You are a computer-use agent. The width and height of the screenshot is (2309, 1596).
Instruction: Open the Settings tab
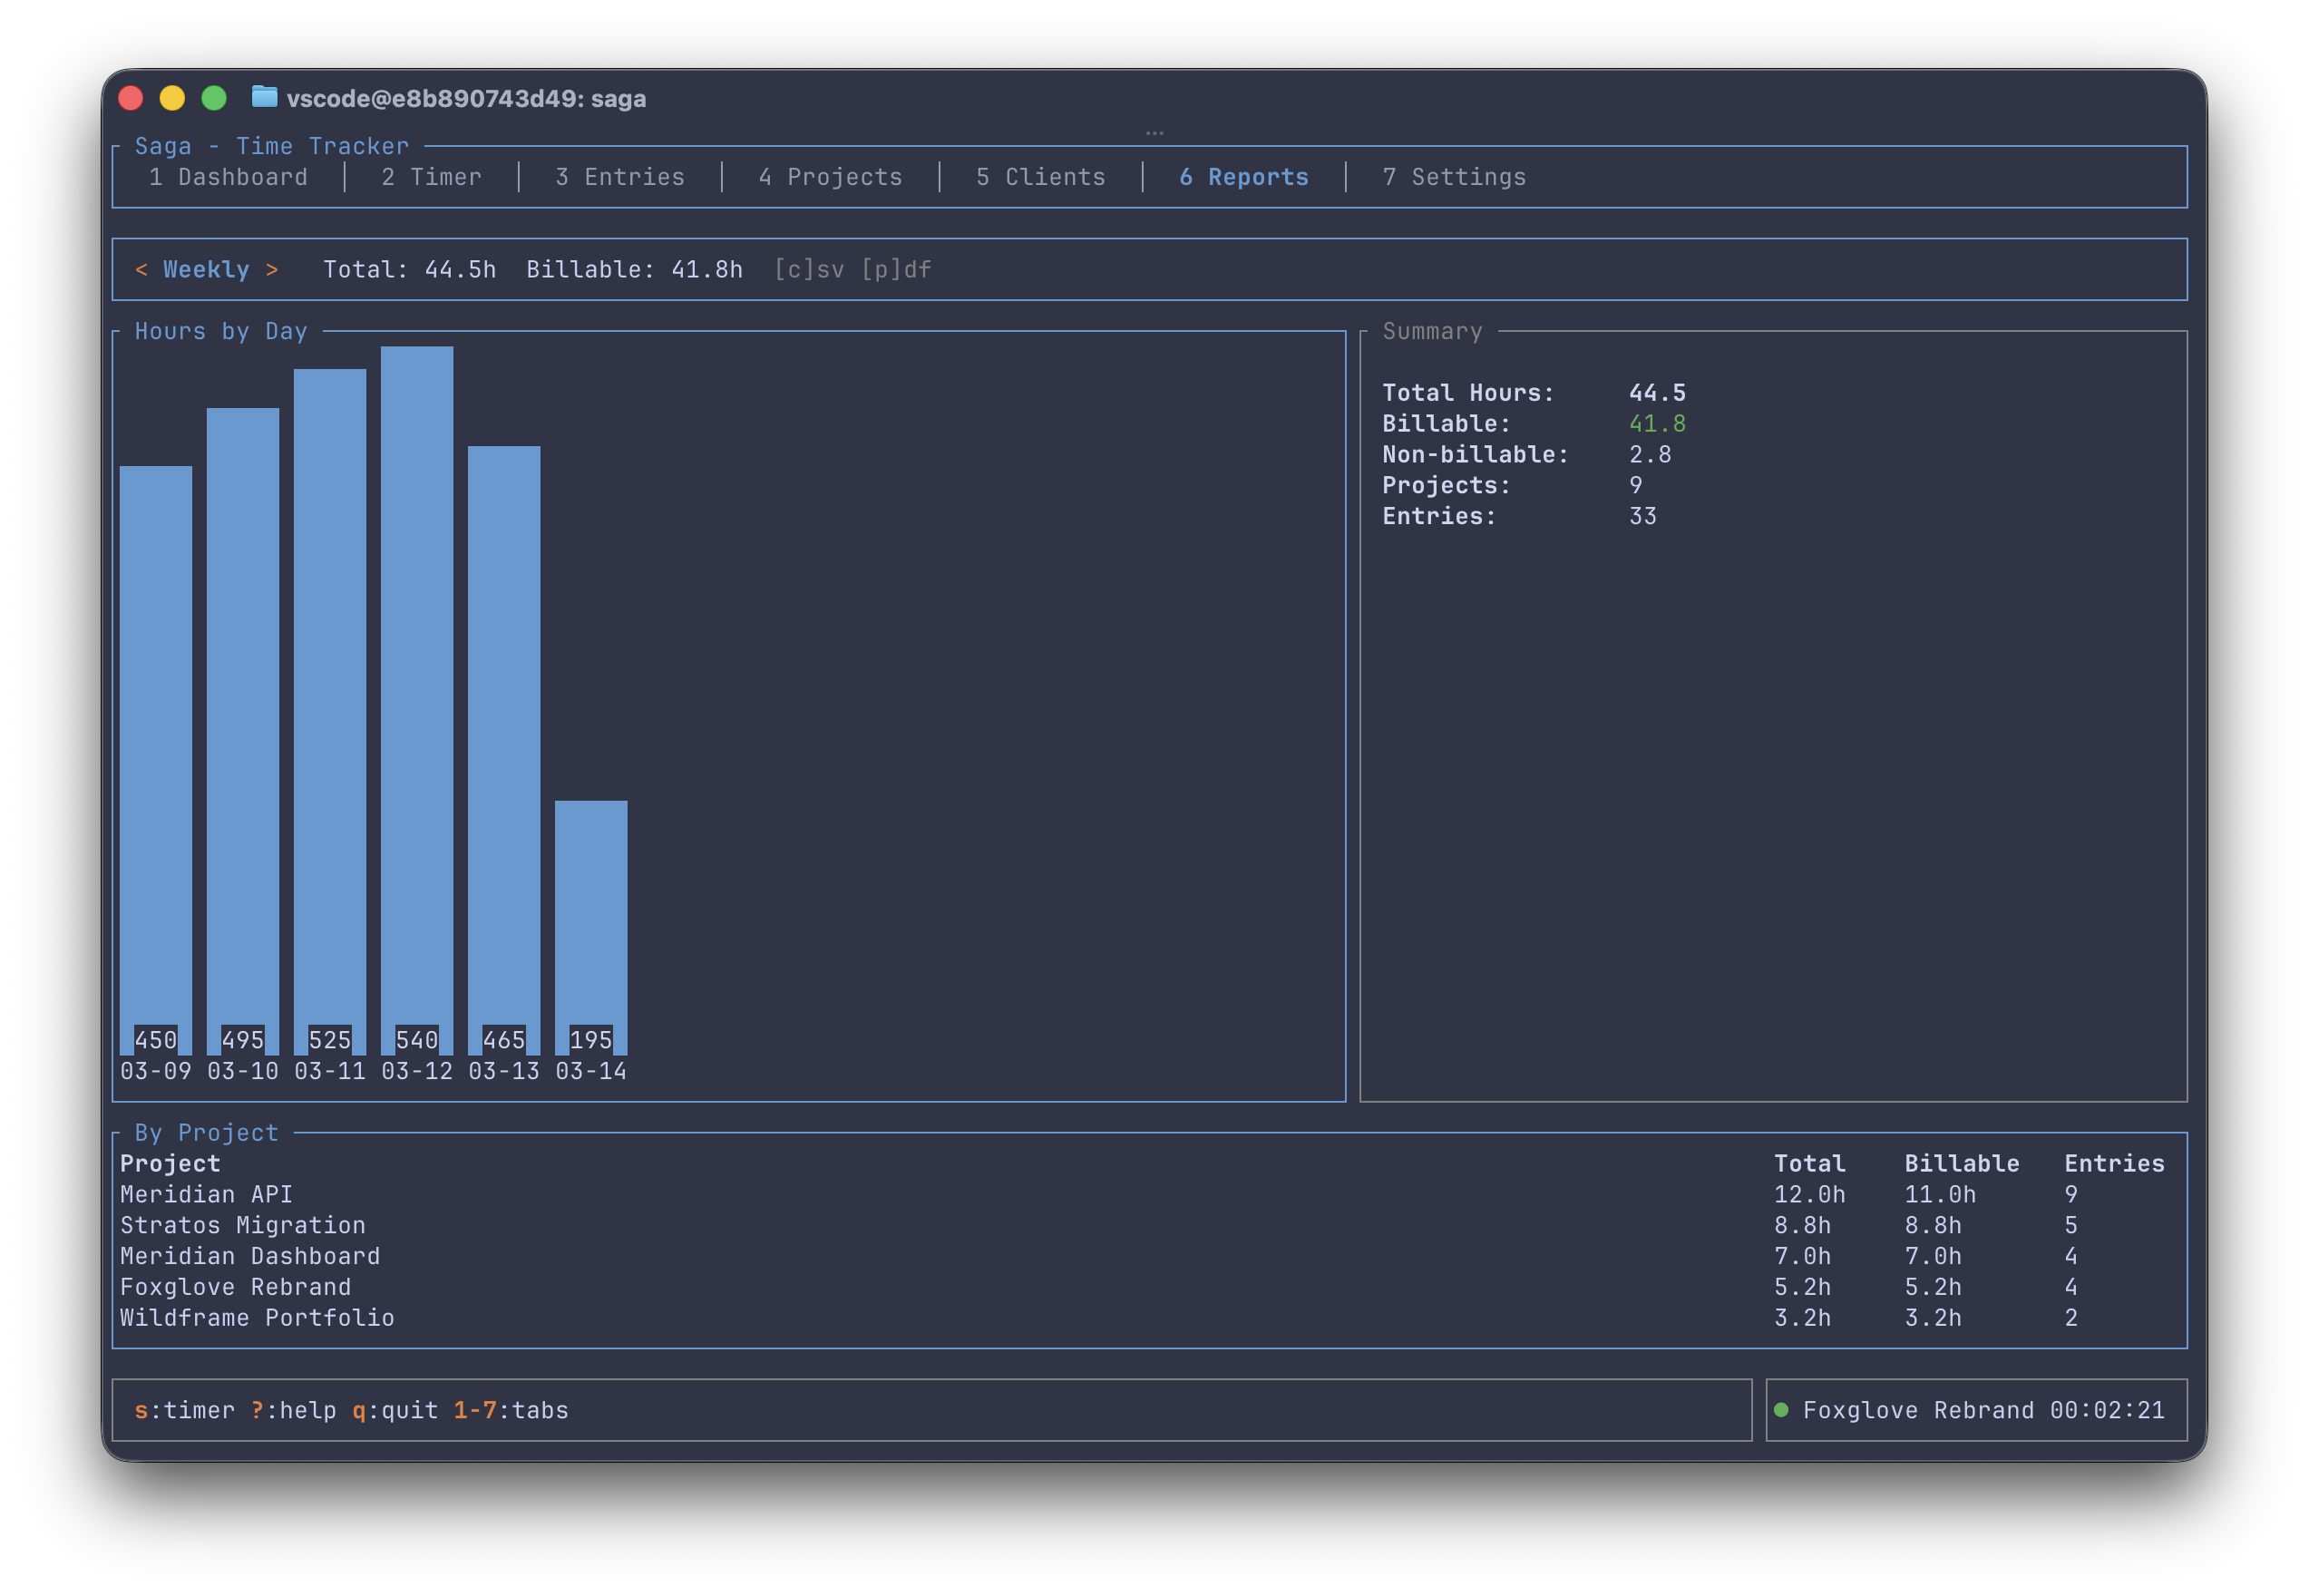click(1454, 177)
